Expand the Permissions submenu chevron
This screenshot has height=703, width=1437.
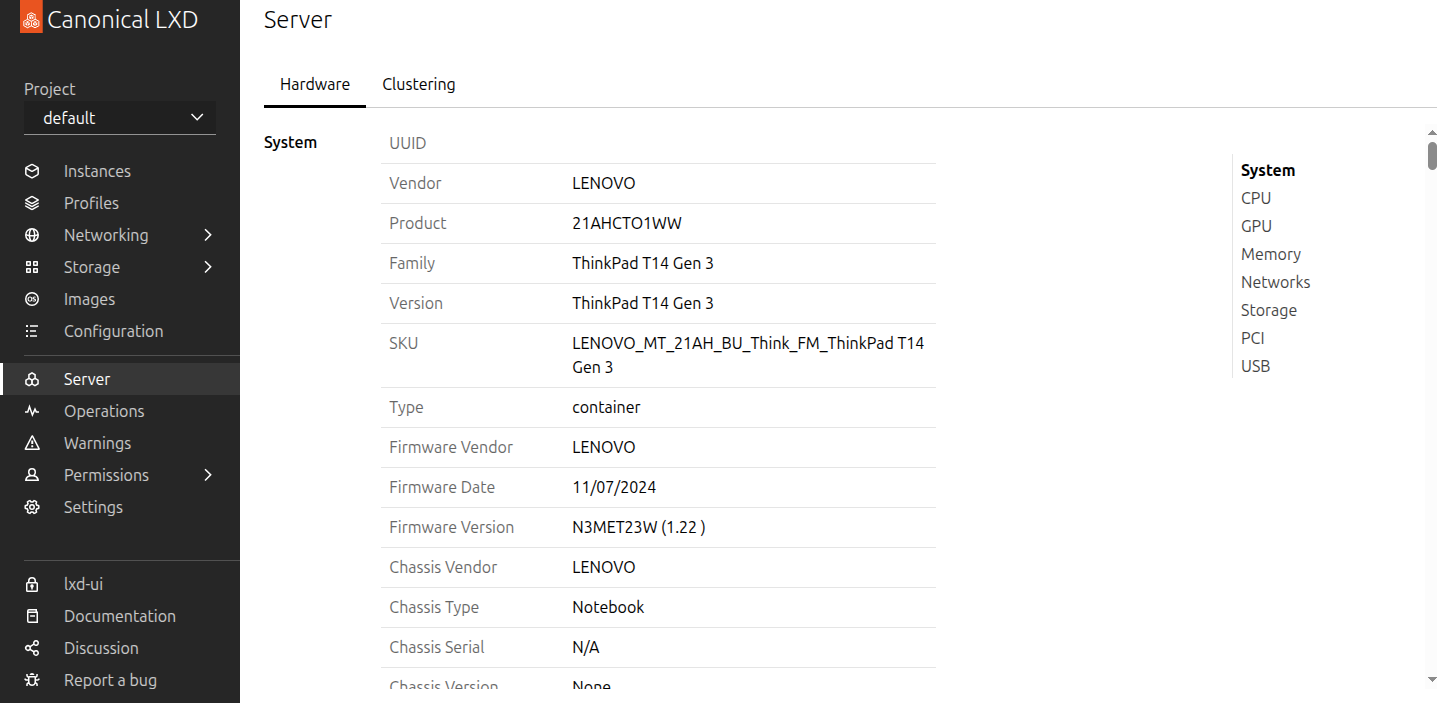tap(208, 475)
